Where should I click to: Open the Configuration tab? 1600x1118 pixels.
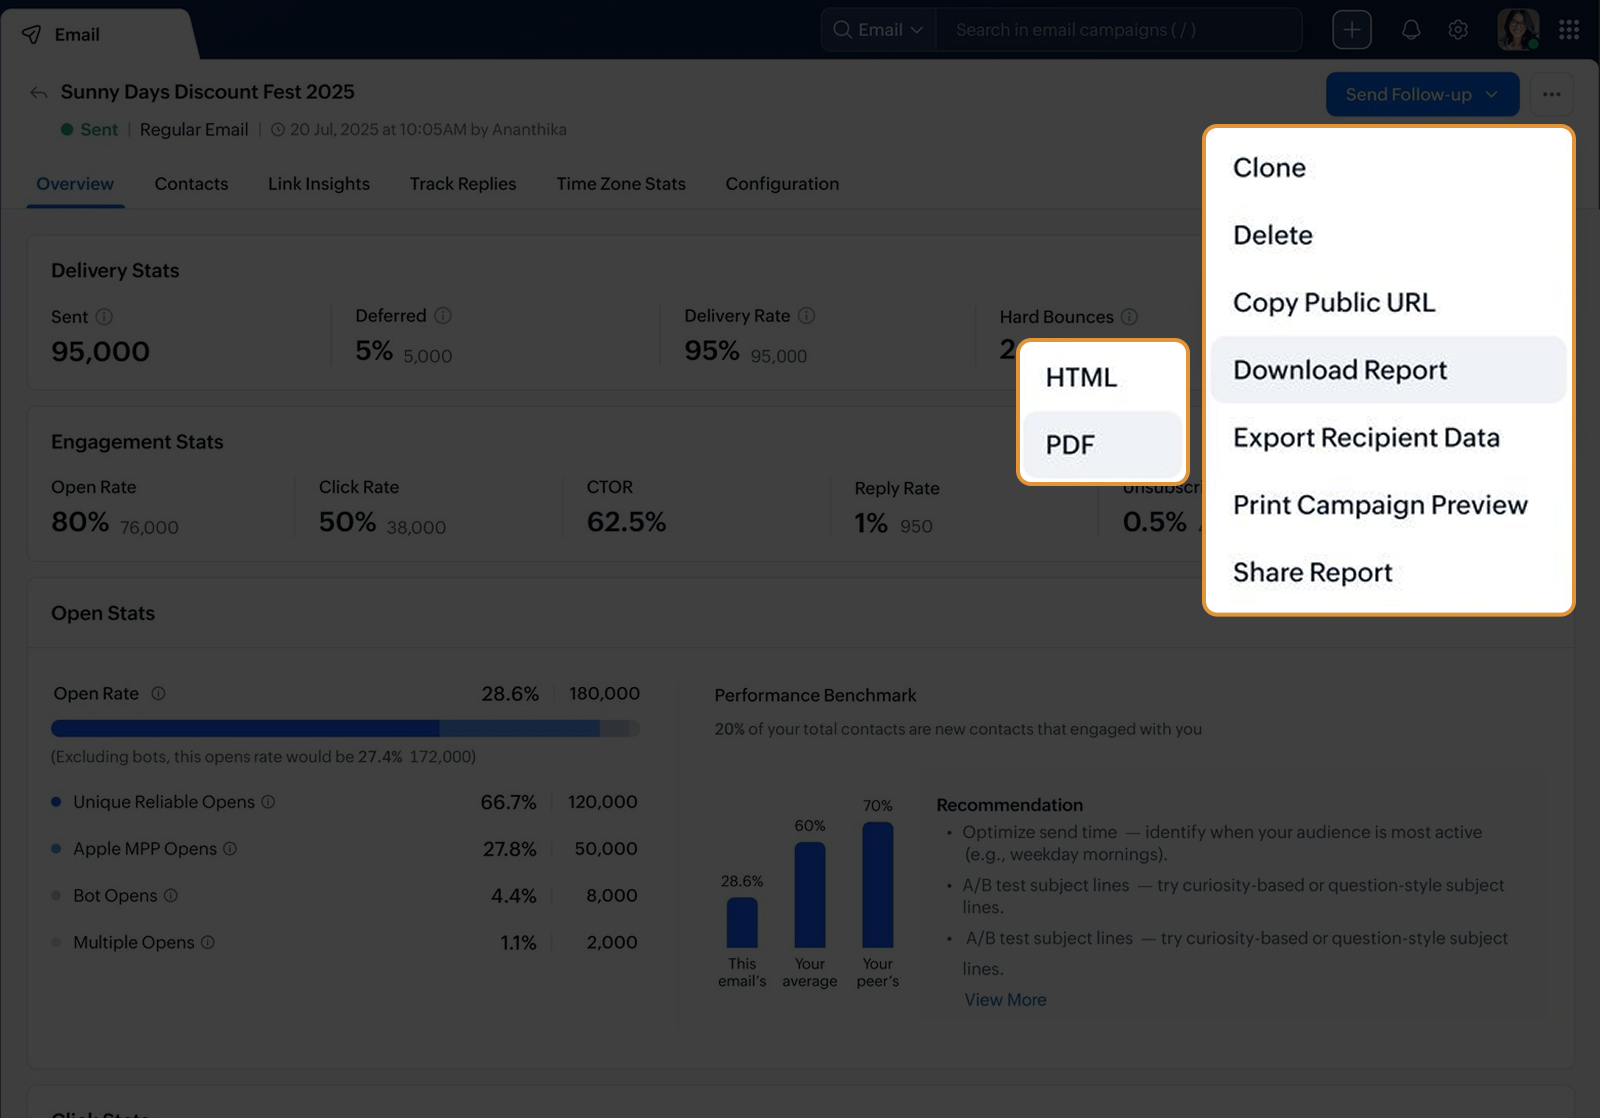coord(782,184)
